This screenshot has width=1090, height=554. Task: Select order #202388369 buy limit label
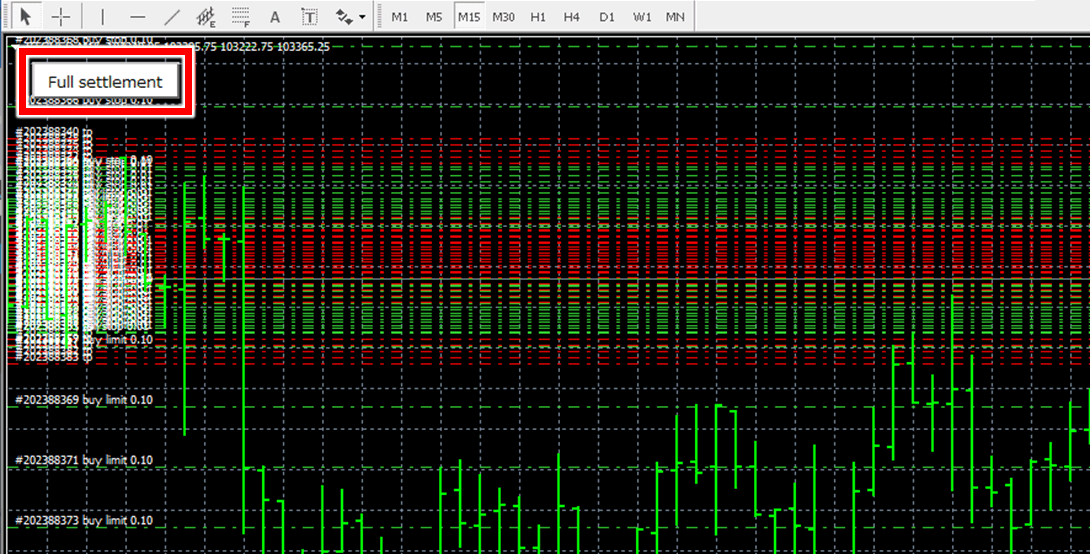(x=83, y=400)
